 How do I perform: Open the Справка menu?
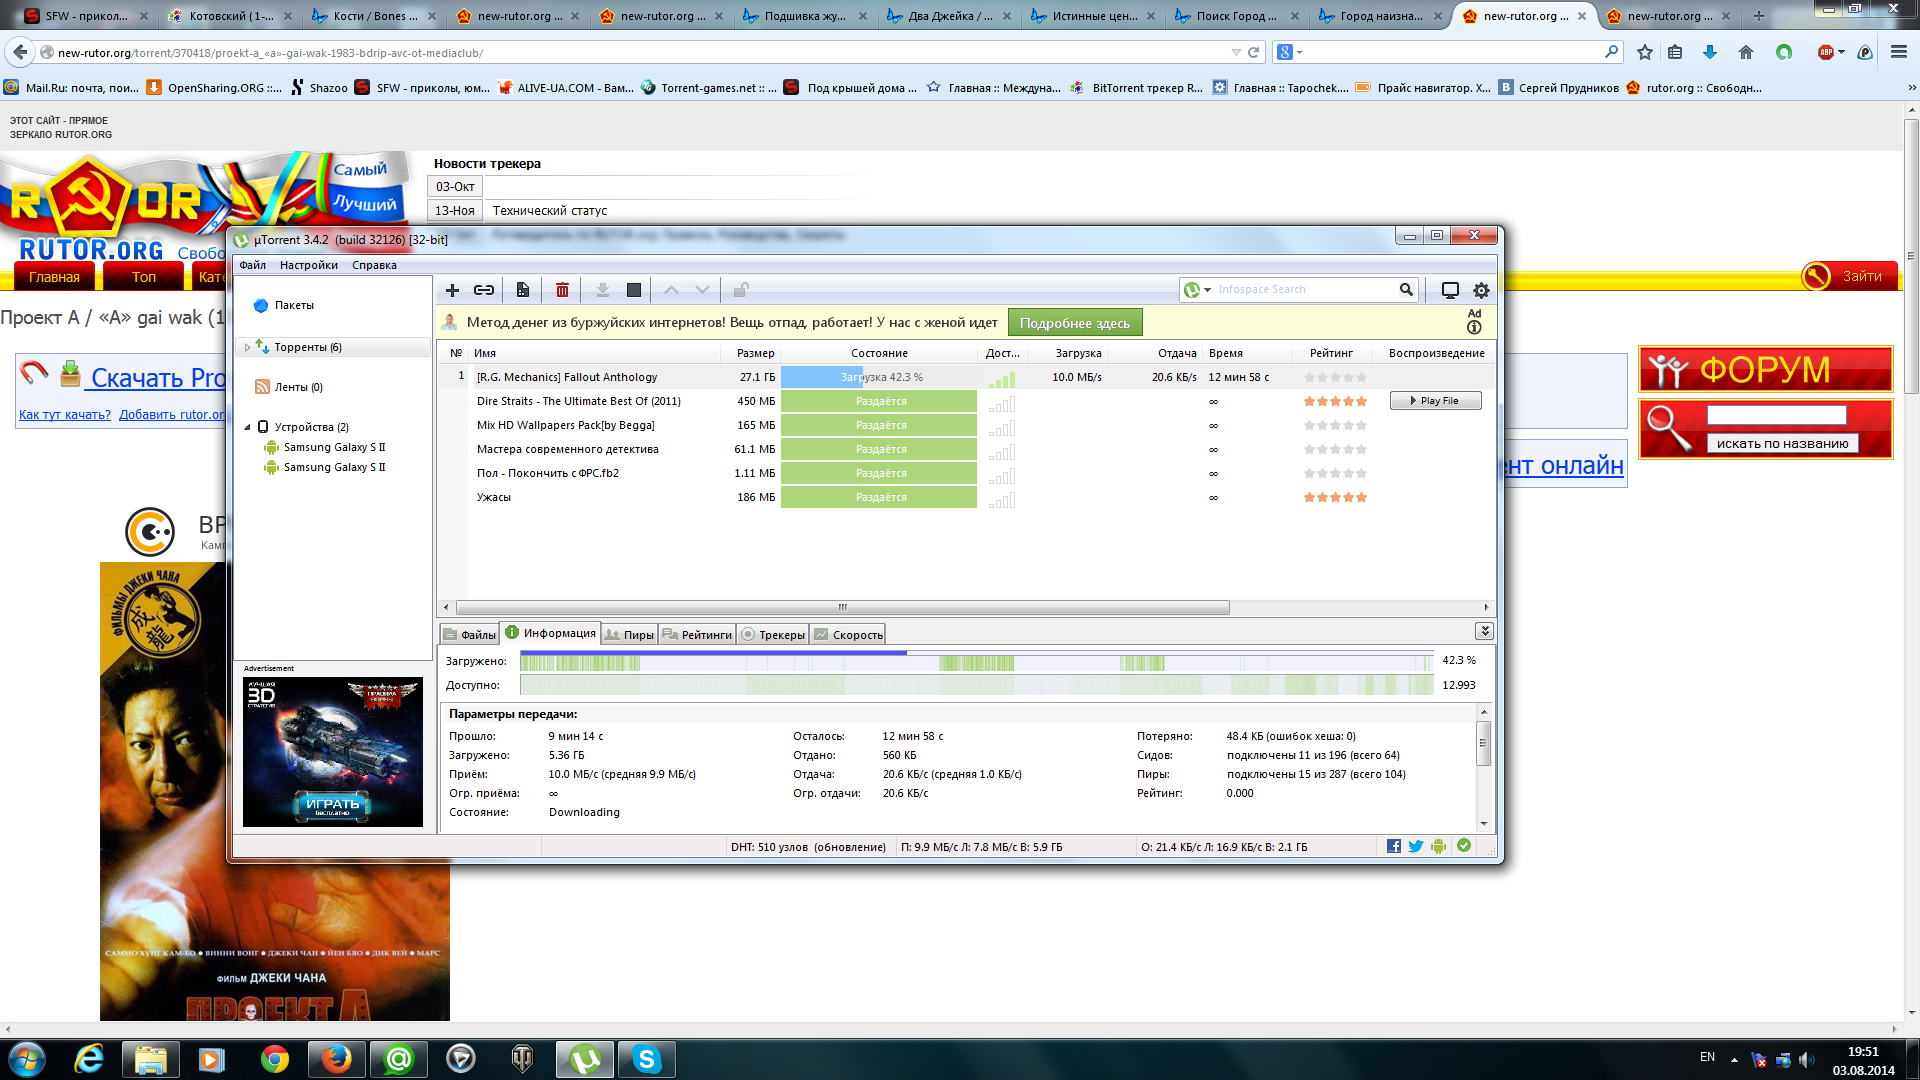pos(374,265)
